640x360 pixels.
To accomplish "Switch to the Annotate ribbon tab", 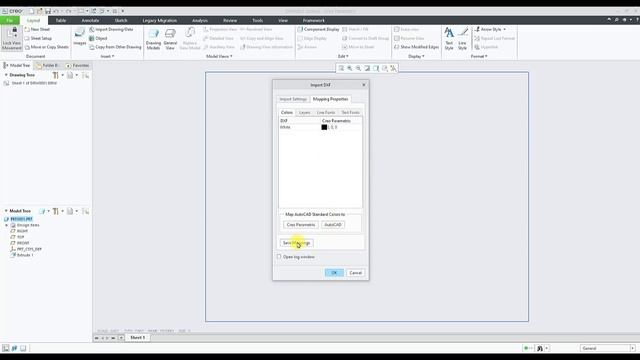I will tap(90, 20).
